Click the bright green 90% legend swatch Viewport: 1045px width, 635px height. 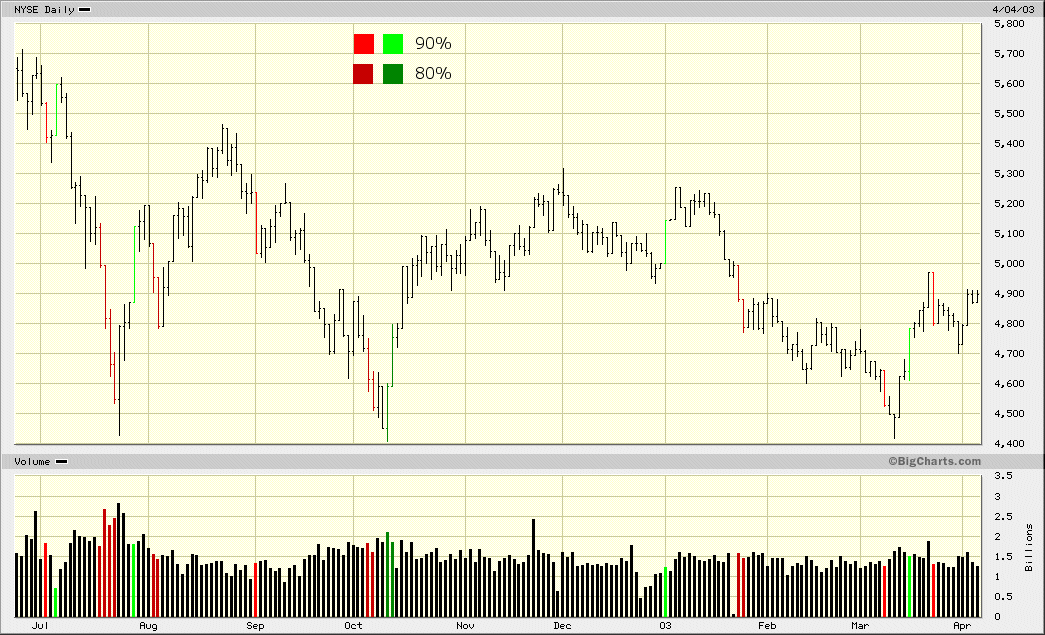coord(393,44)
